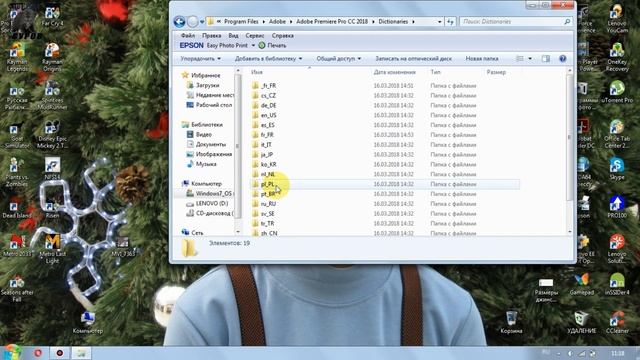Select Рабочий стол in the navigation pane
Screen dimensions: 640x360
(x=213, y=105)
